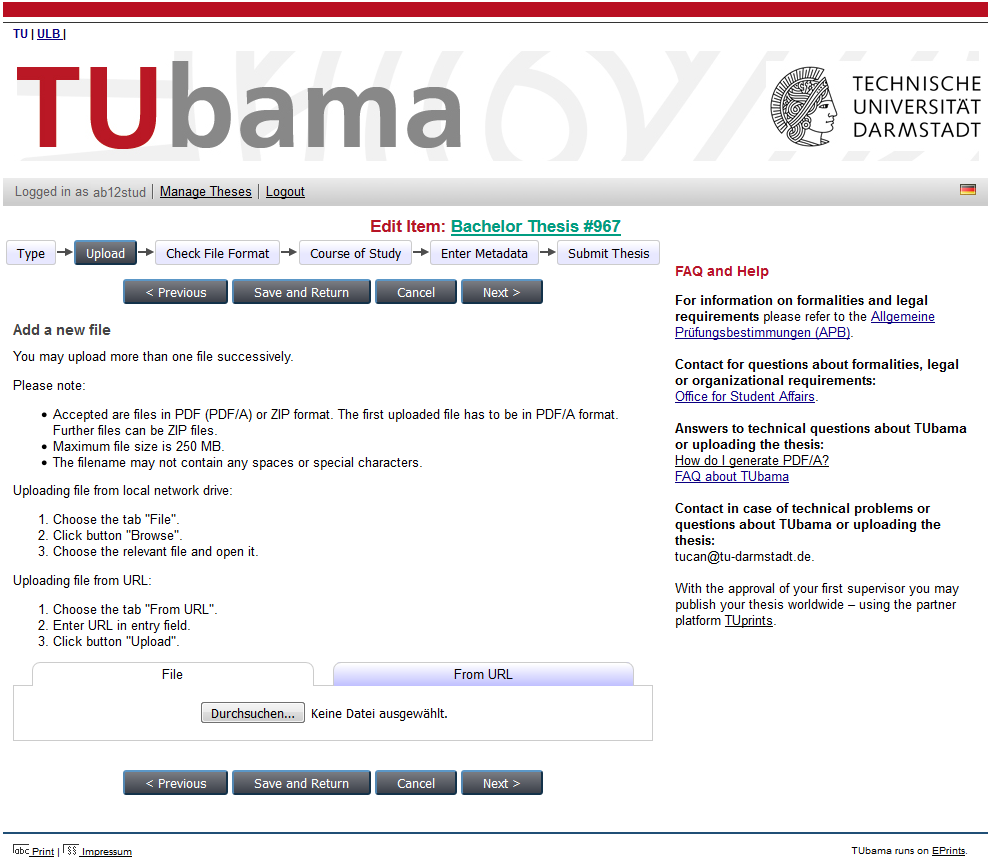Click the 'Uploading file from URL:' text
The width and height of the screenshot is (992, 863).
(82, 580)
